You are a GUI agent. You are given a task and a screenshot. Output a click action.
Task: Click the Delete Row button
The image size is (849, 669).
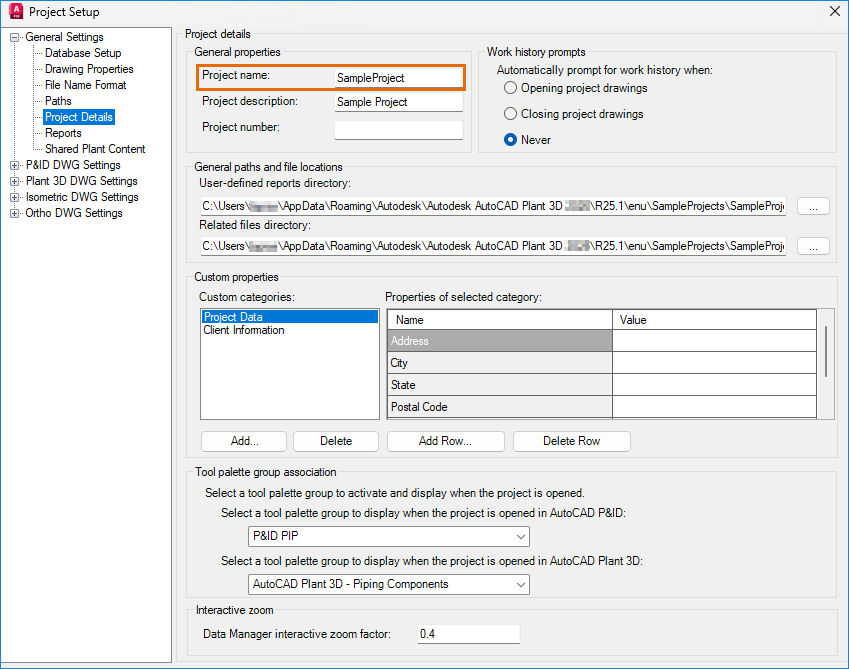point(571,441)
